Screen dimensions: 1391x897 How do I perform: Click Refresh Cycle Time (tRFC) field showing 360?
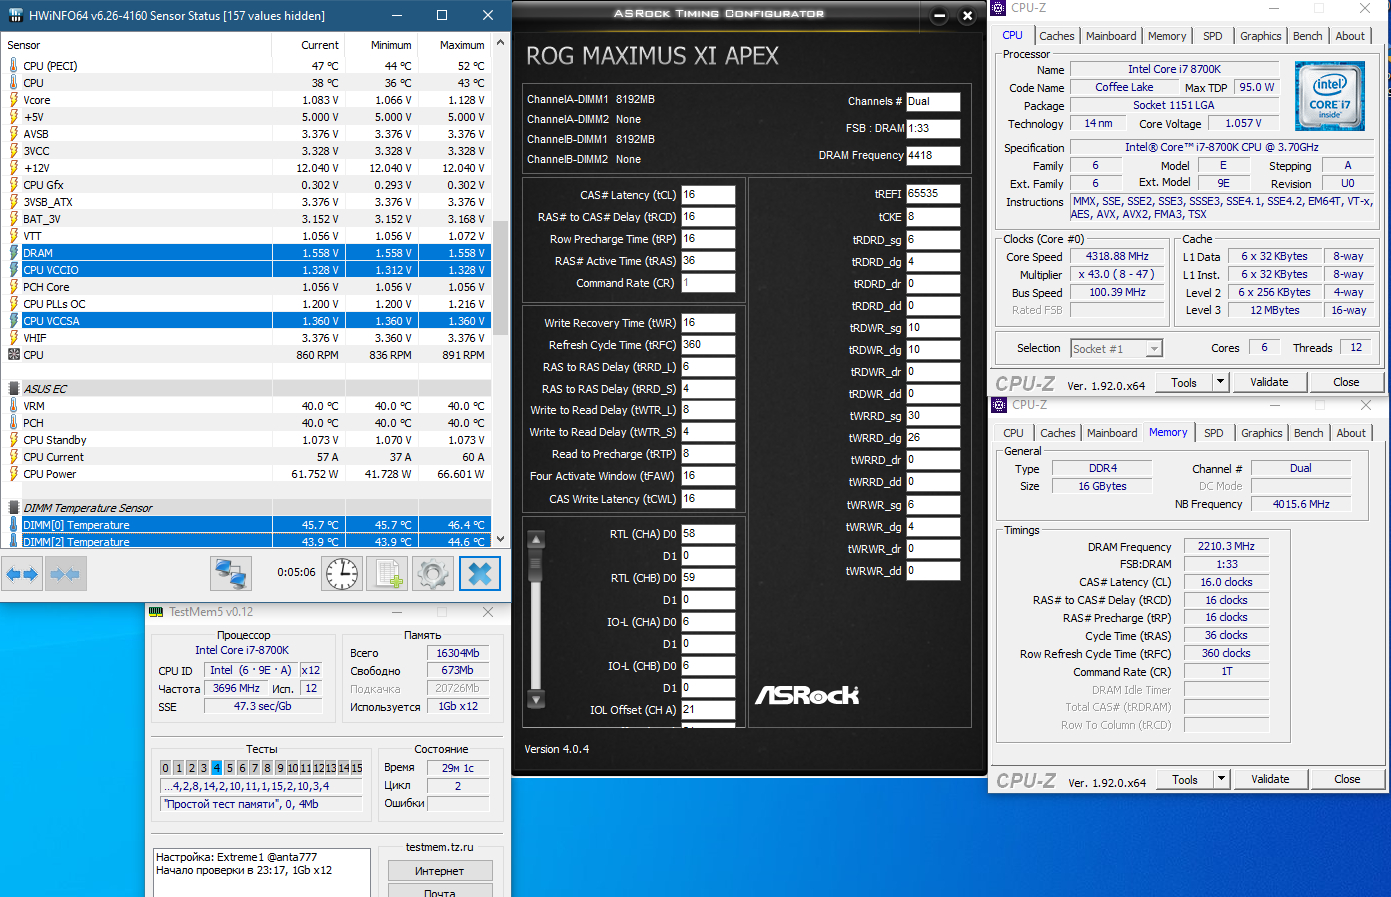coord(708,345)
